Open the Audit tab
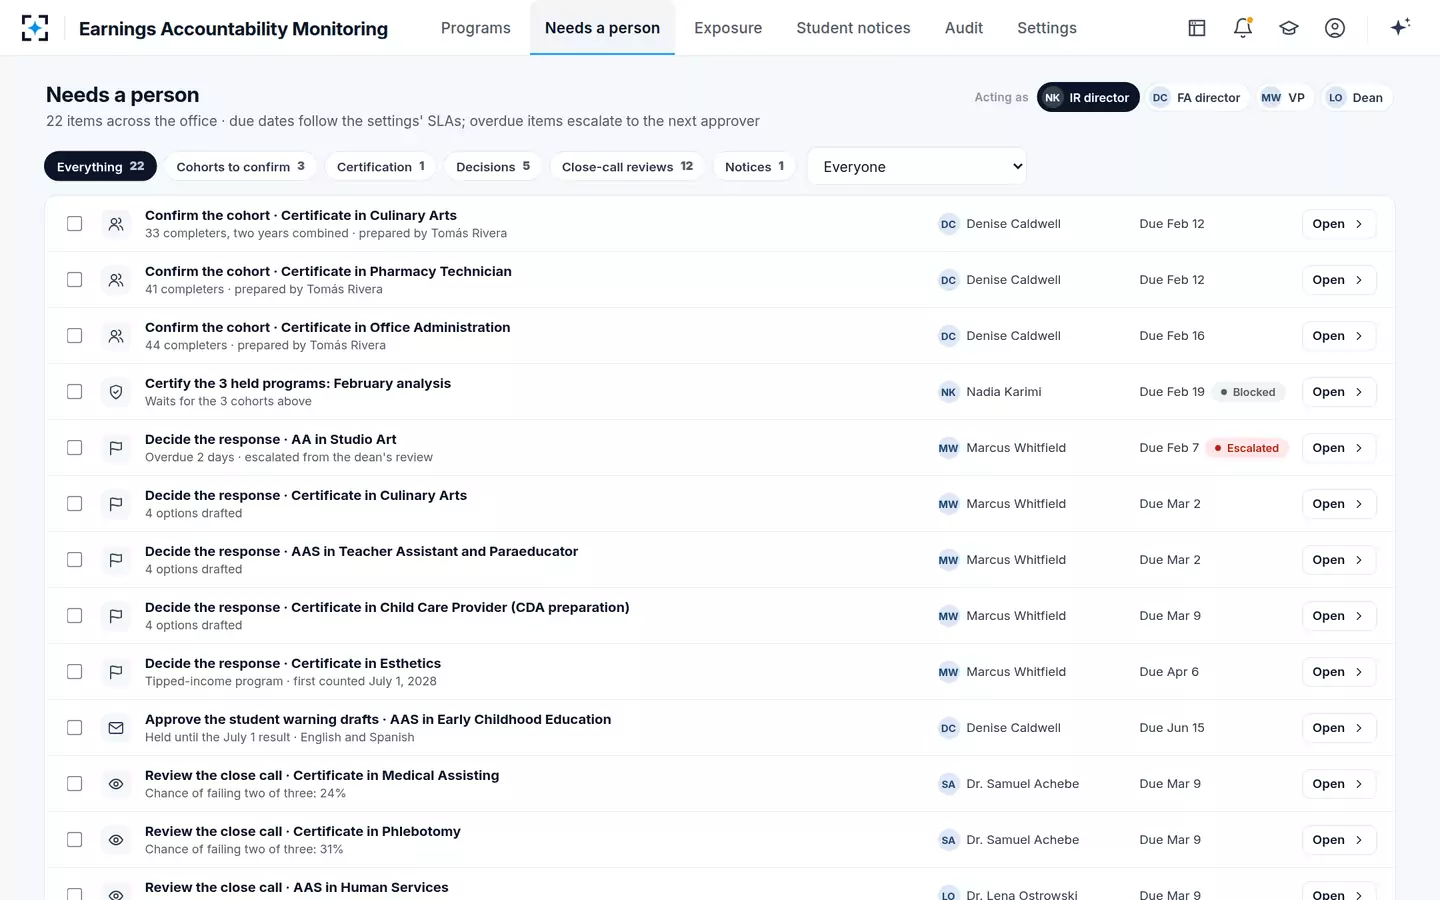This screenshot has width=1440, height=900. [964, 28]
